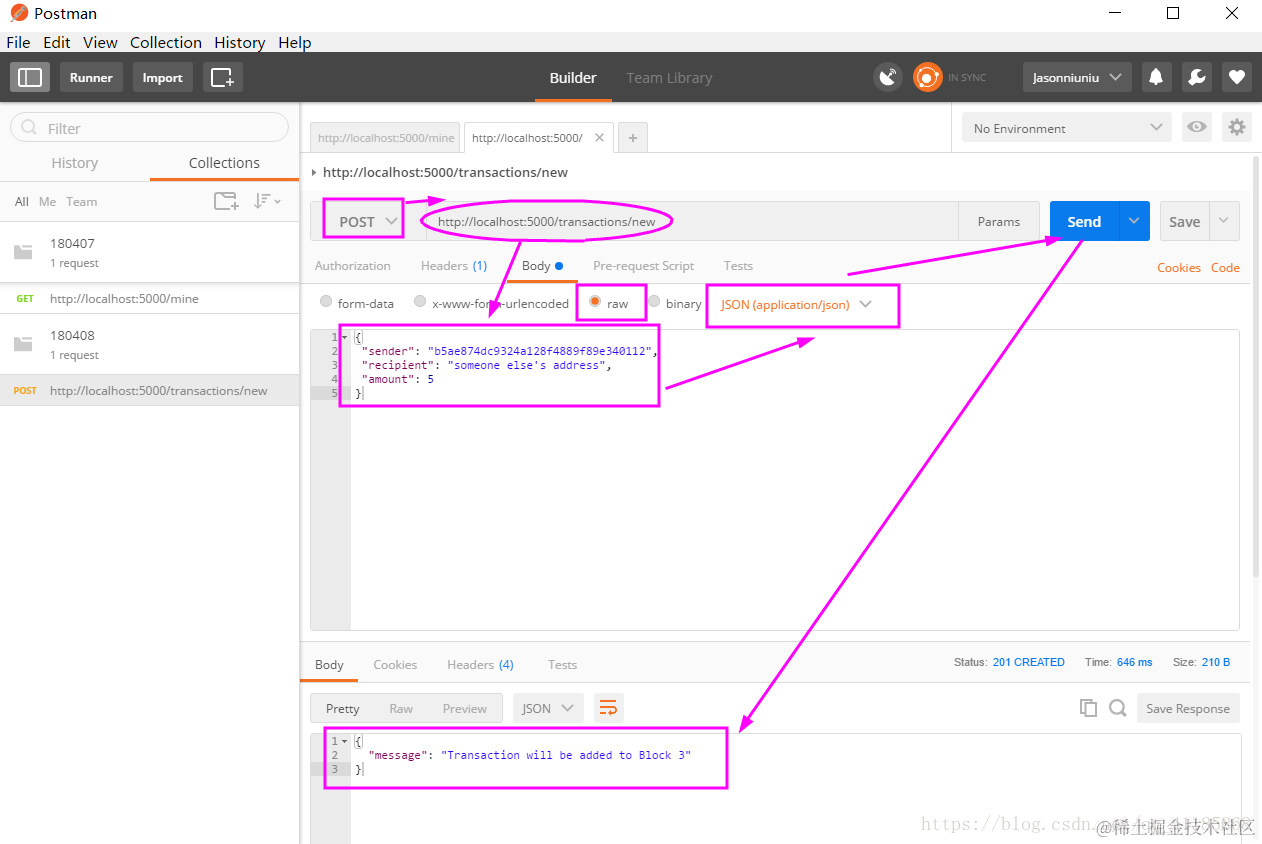The width and height of the screenshot is (1262, 844).
Task: Collapse JSON fold arrow in response
Action: click(x=346, y=742)
